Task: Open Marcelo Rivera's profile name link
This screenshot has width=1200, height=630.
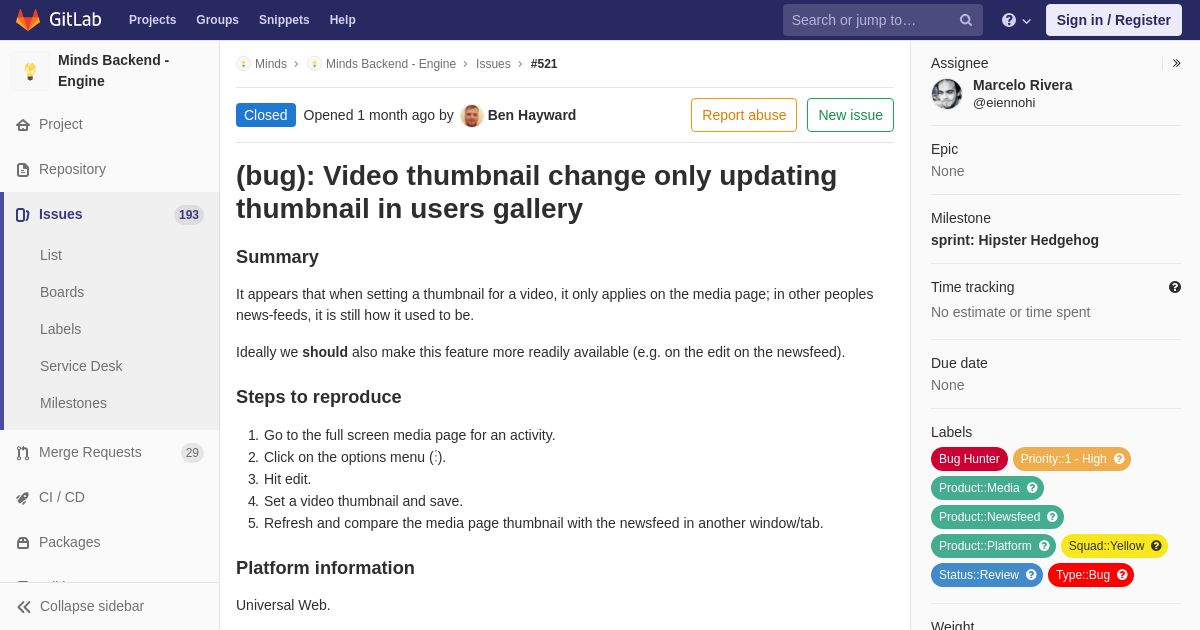Action: pyautogui.click(x=1023, y=85)
